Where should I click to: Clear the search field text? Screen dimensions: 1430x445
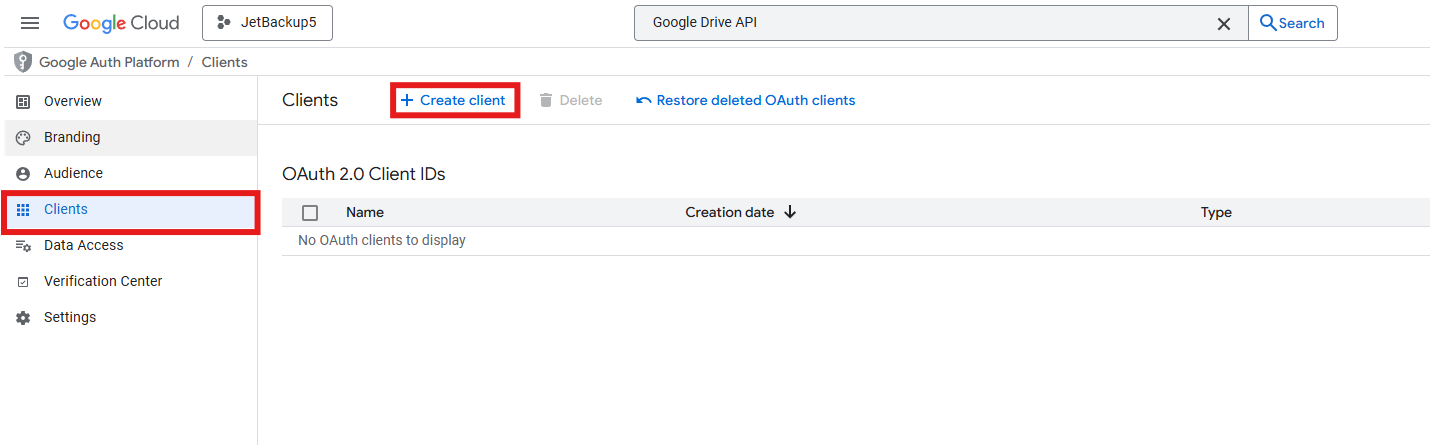click(x=1223, y=24)
